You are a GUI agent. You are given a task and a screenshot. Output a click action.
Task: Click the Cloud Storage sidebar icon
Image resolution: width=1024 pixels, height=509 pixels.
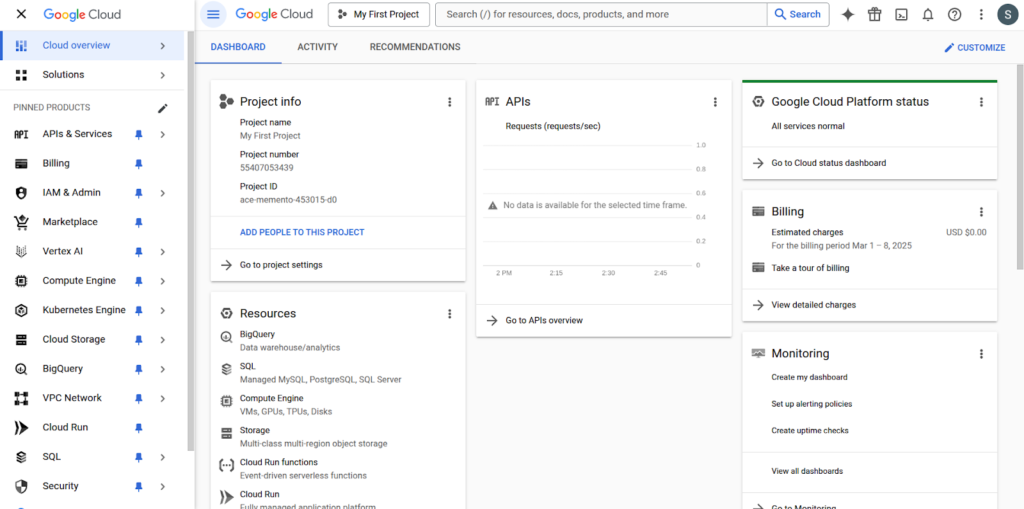[x=22, y=340]
